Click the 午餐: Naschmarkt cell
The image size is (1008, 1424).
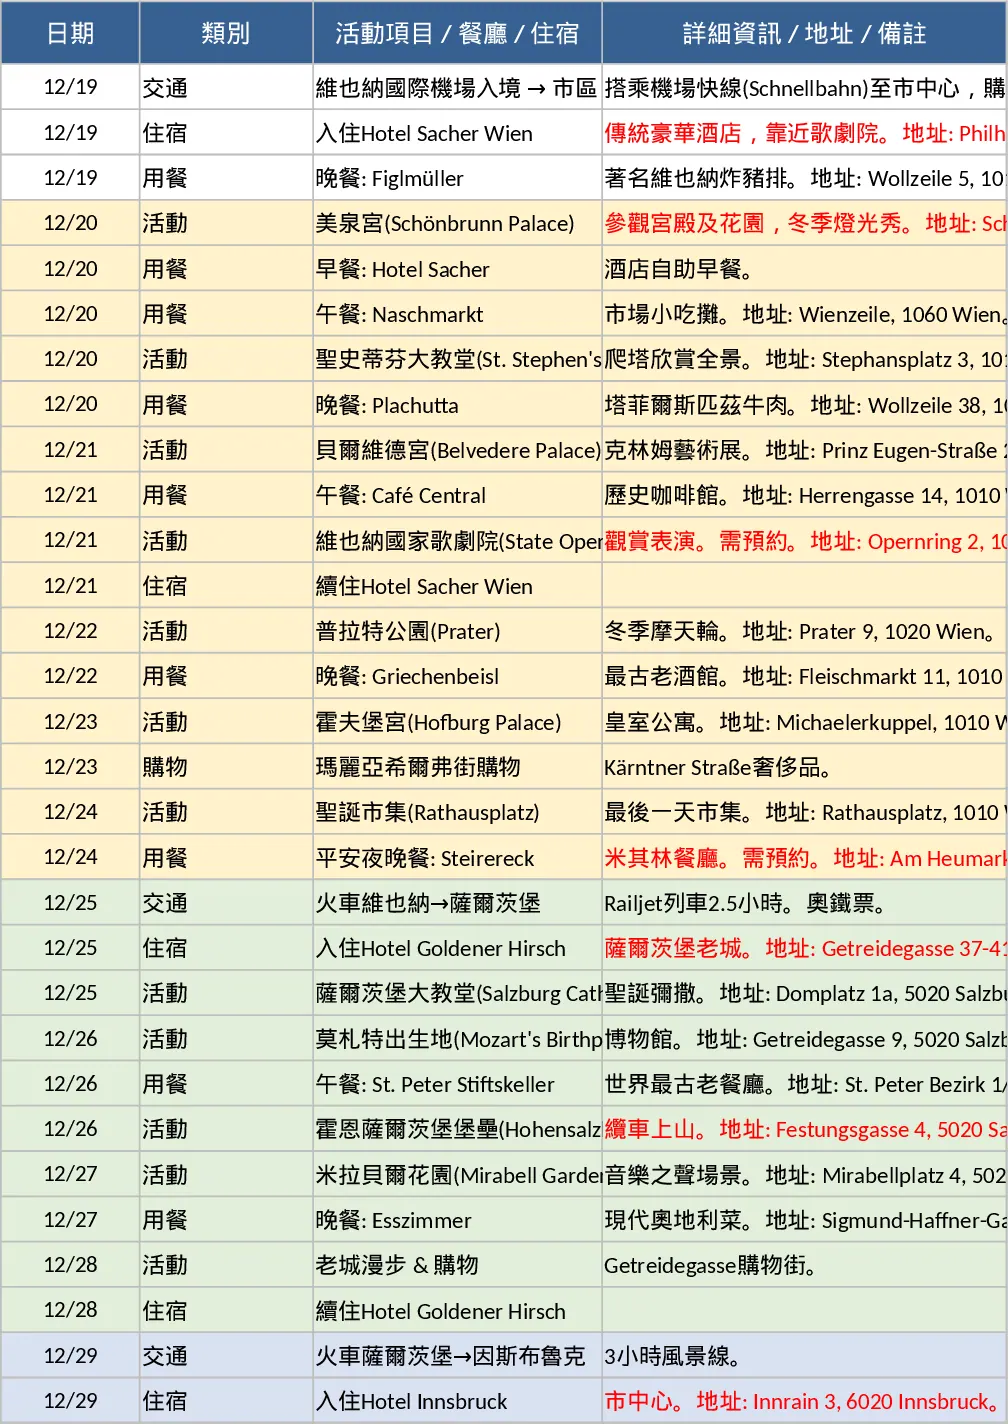[457, 314]
